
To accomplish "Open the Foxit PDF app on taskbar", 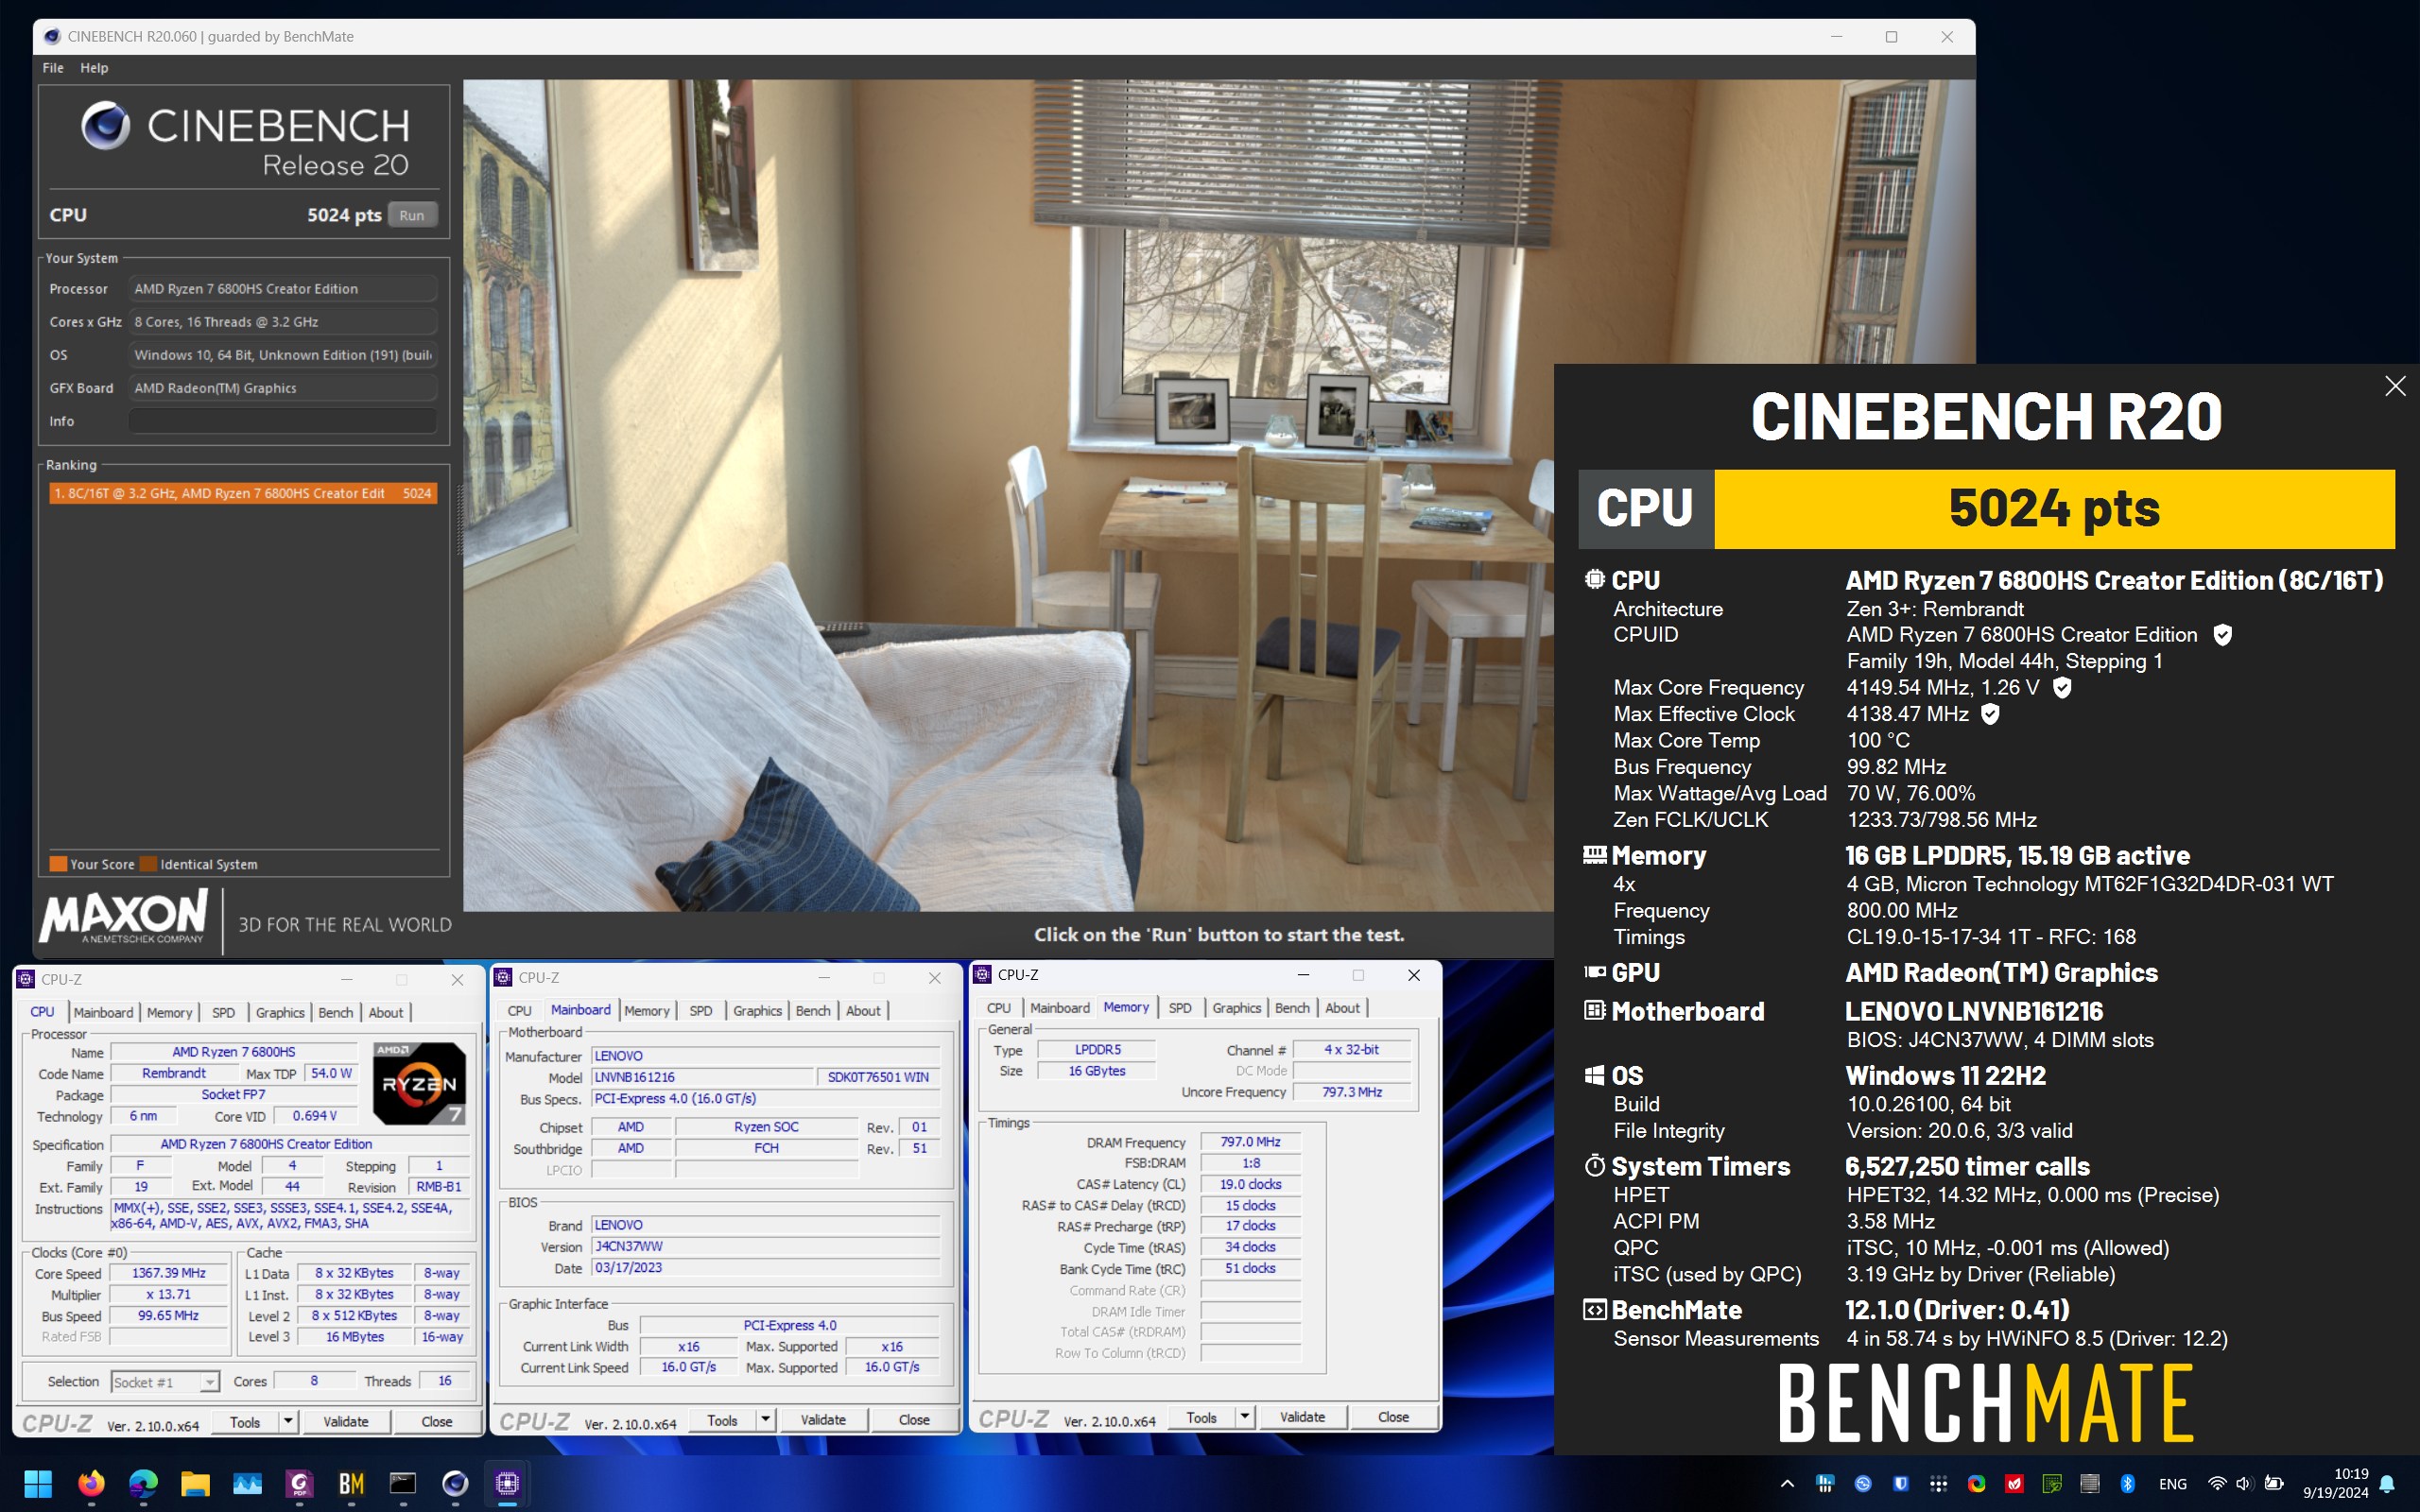I will (299, 1483).
